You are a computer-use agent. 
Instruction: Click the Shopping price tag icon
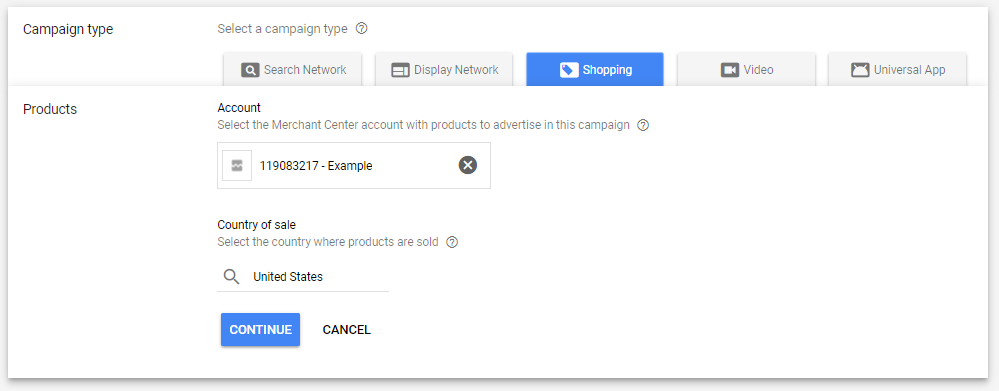coord(569,70)
